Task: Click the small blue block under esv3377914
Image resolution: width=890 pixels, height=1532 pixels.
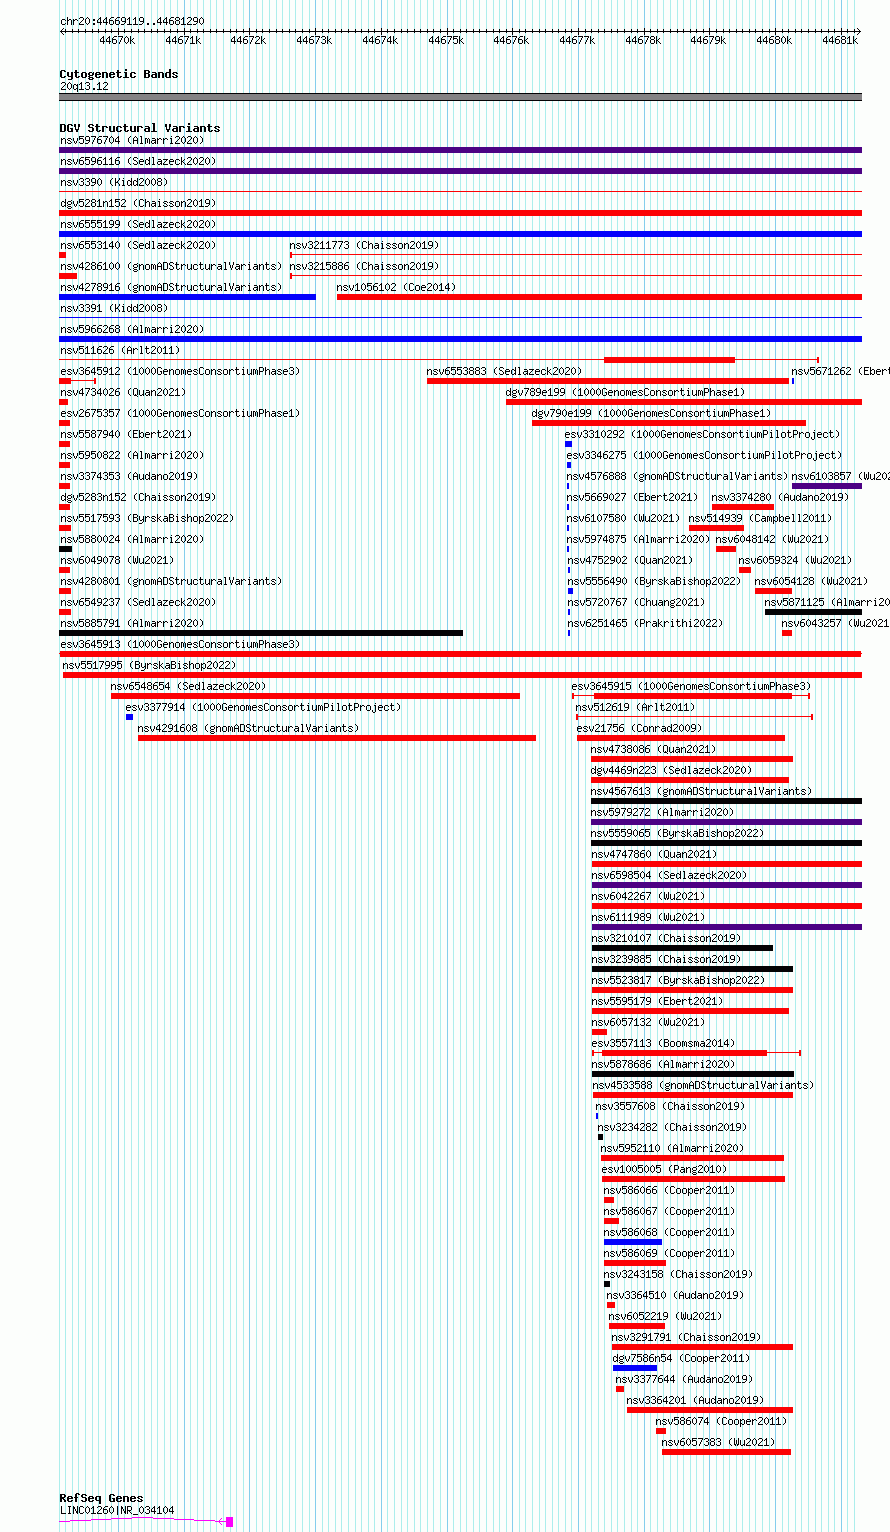Action: [x=129, y=717]
